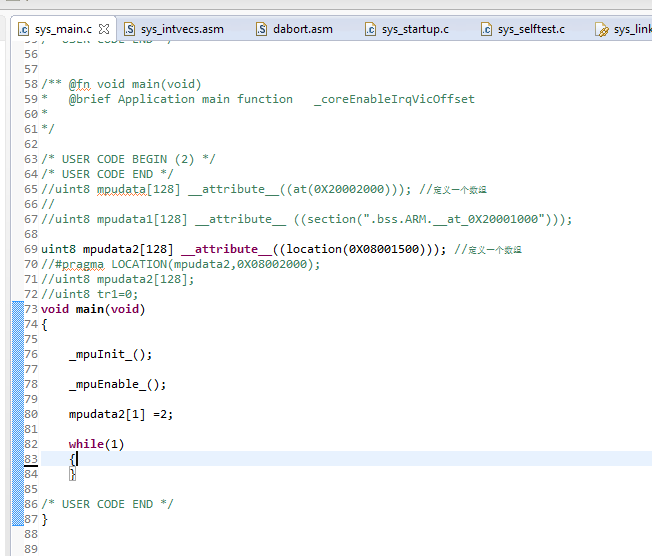Click the '_mpuInit_();' call
The width and height of the screenshot is (652, 556).
pos(111,354)
